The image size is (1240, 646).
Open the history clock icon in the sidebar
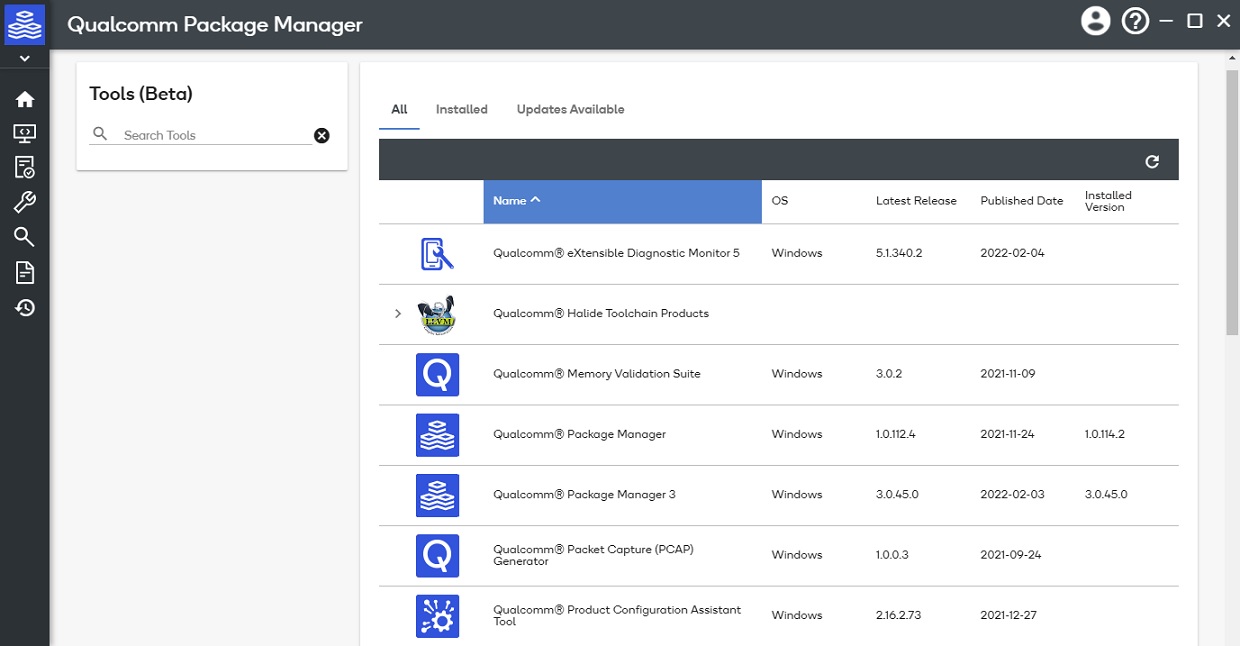24,307
